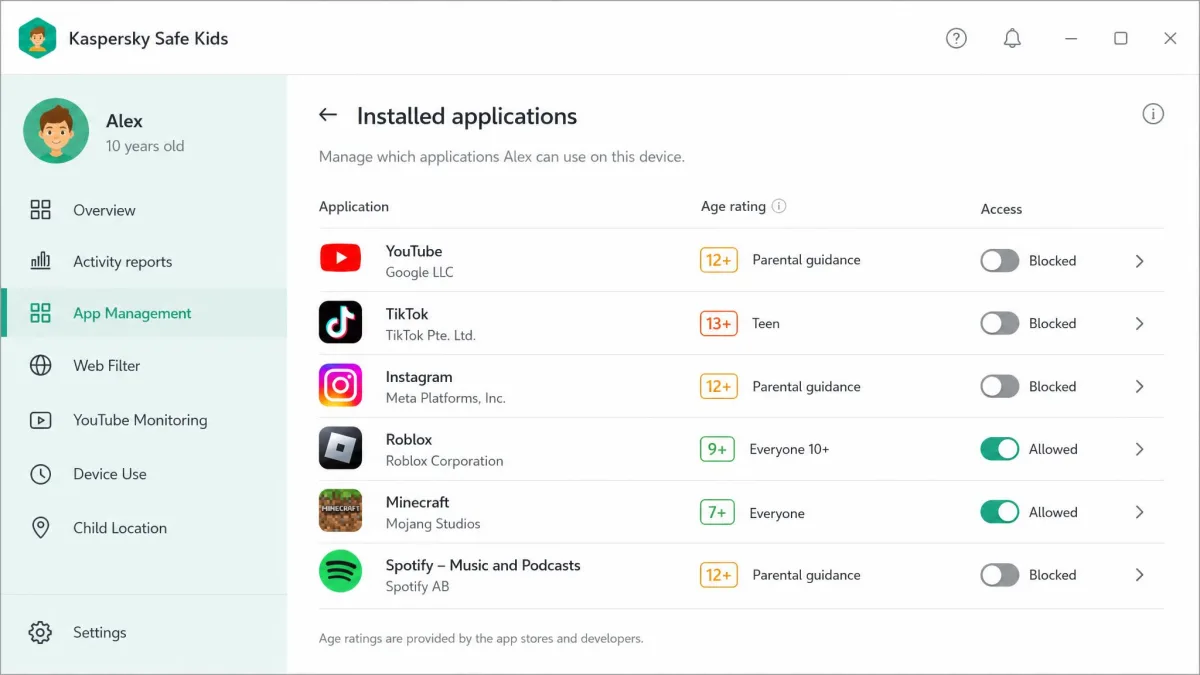Click the age ratings footnote text

tap(481, 638)
